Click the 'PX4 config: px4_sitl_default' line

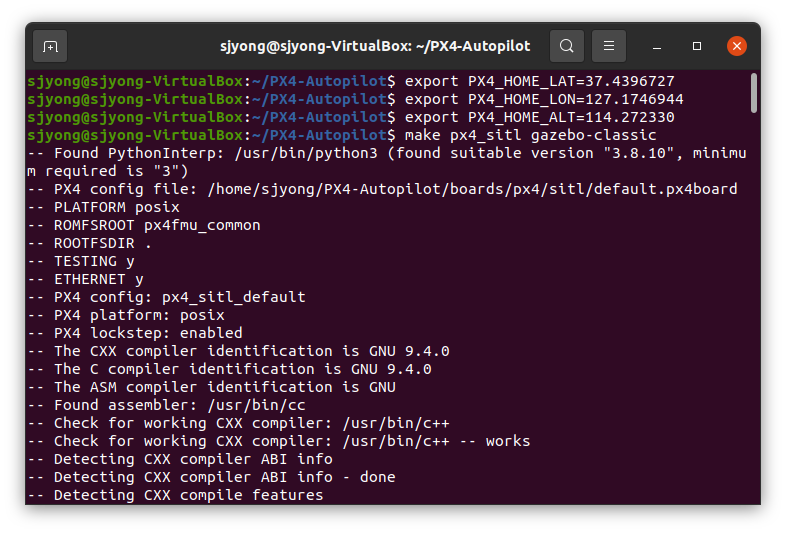click(x=166, y=297)
